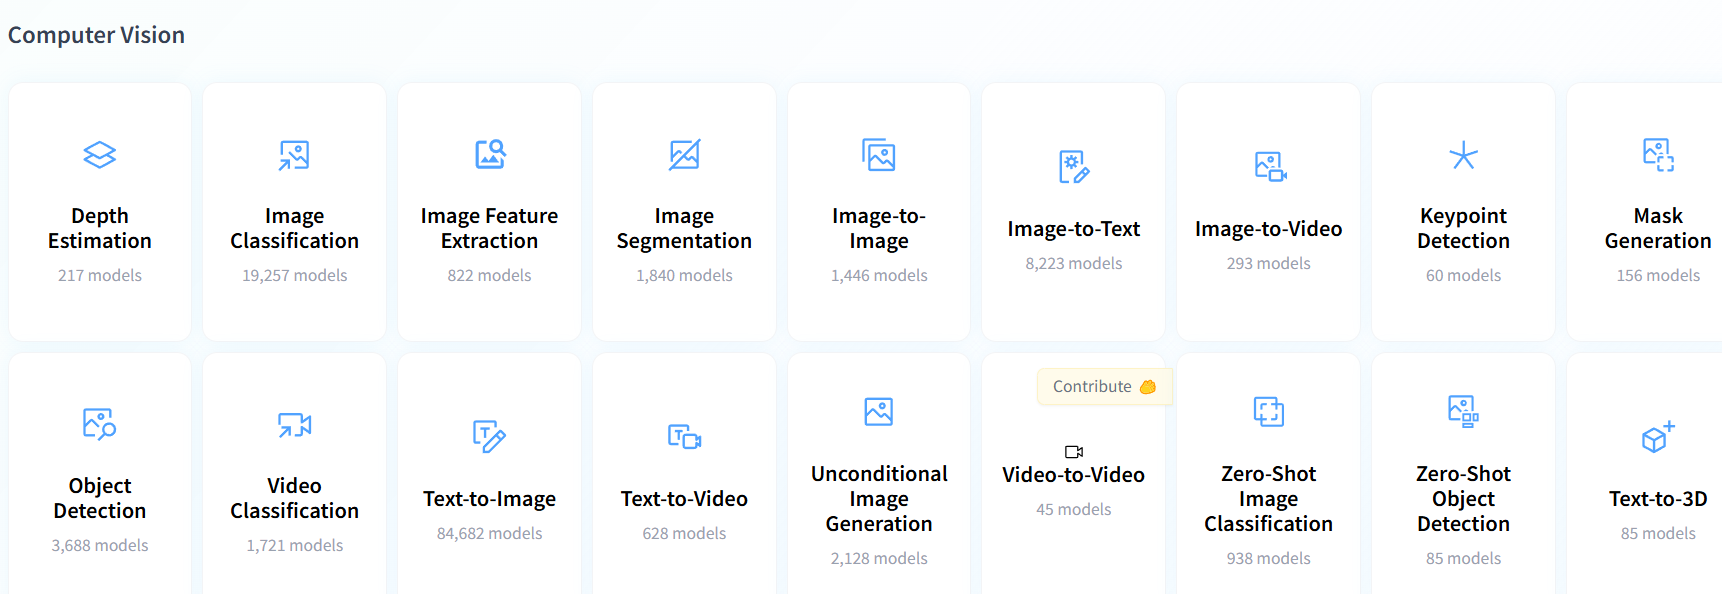This screenshot has height=594, width=1722.
Task: Click the Keypoint Detection asterisk icon
Action: click(x=1463, y=155)
